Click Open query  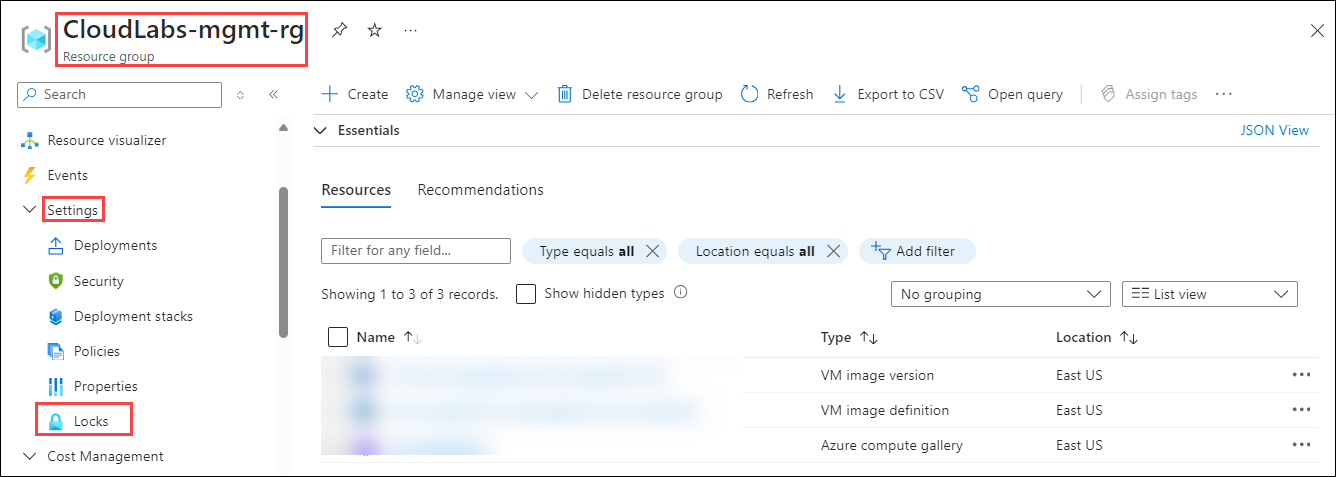click(x=1012, y=94)
